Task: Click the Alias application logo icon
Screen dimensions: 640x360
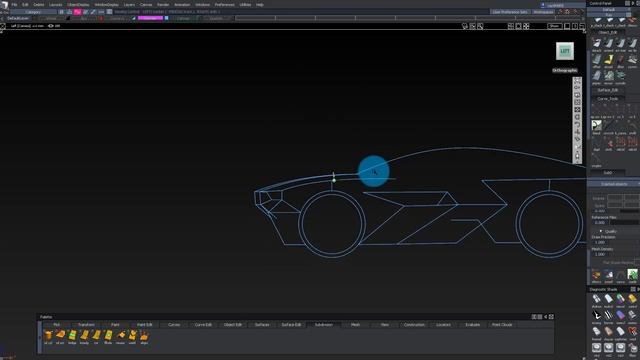Action: tap(4, 4)
